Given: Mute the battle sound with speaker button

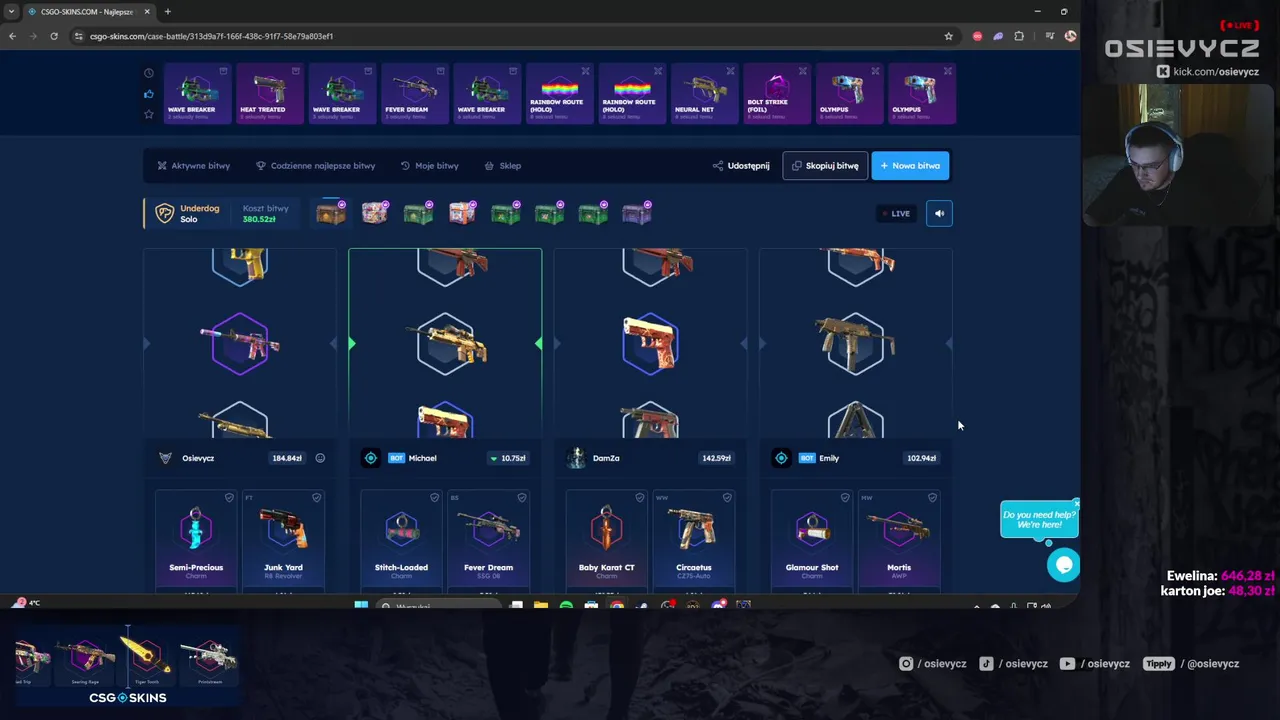Looking at the screenshot, I should point(939,213).
